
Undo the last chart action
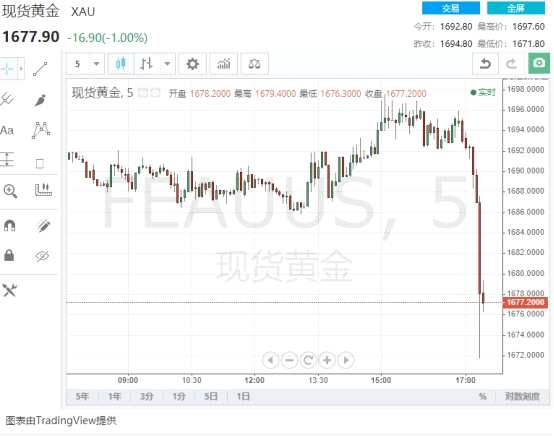[486, 64]
